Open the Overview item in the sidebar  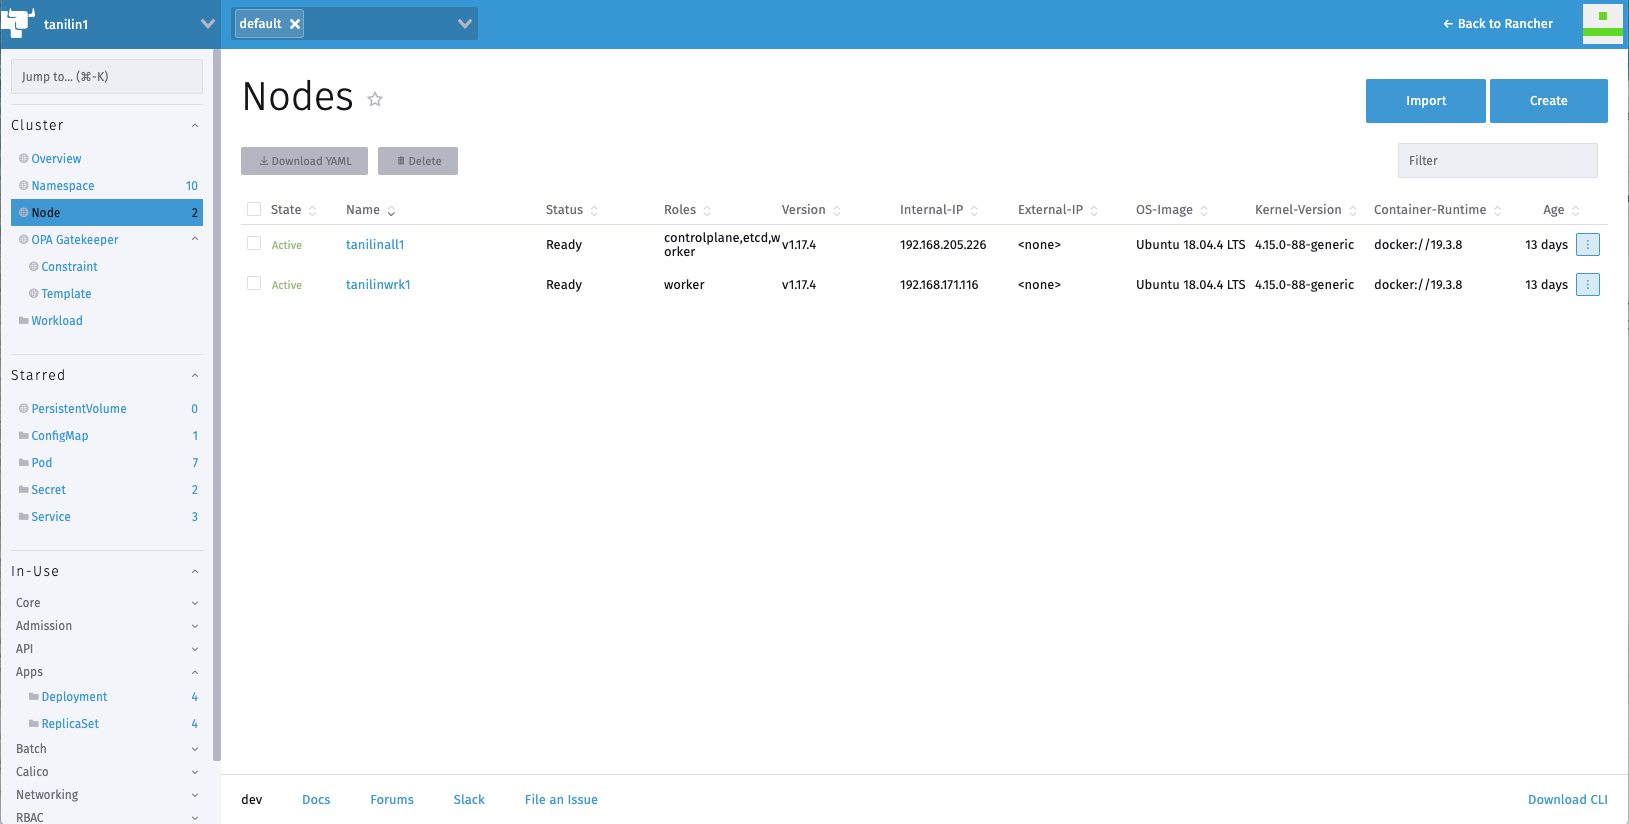[56, 159]
